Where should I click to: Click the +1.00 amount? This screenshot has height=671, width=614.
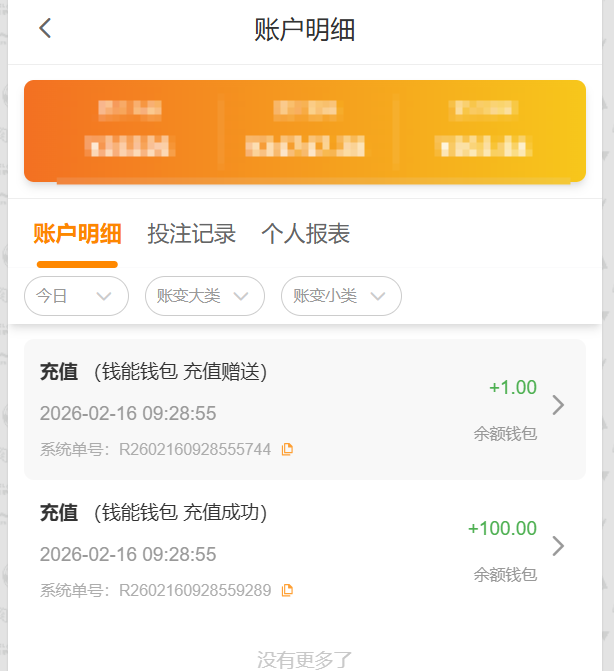coord(513,388)
